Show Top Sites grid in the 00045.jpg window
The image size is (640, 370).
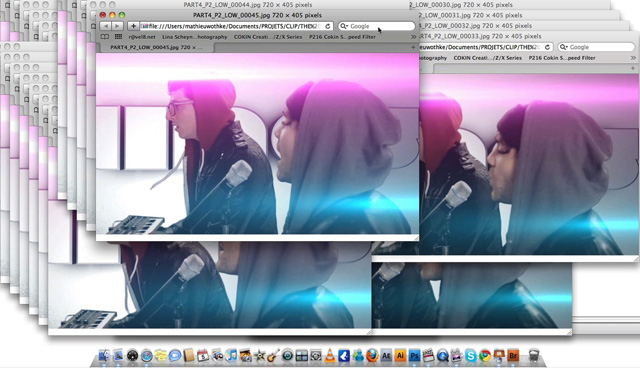tap(118, 37)
